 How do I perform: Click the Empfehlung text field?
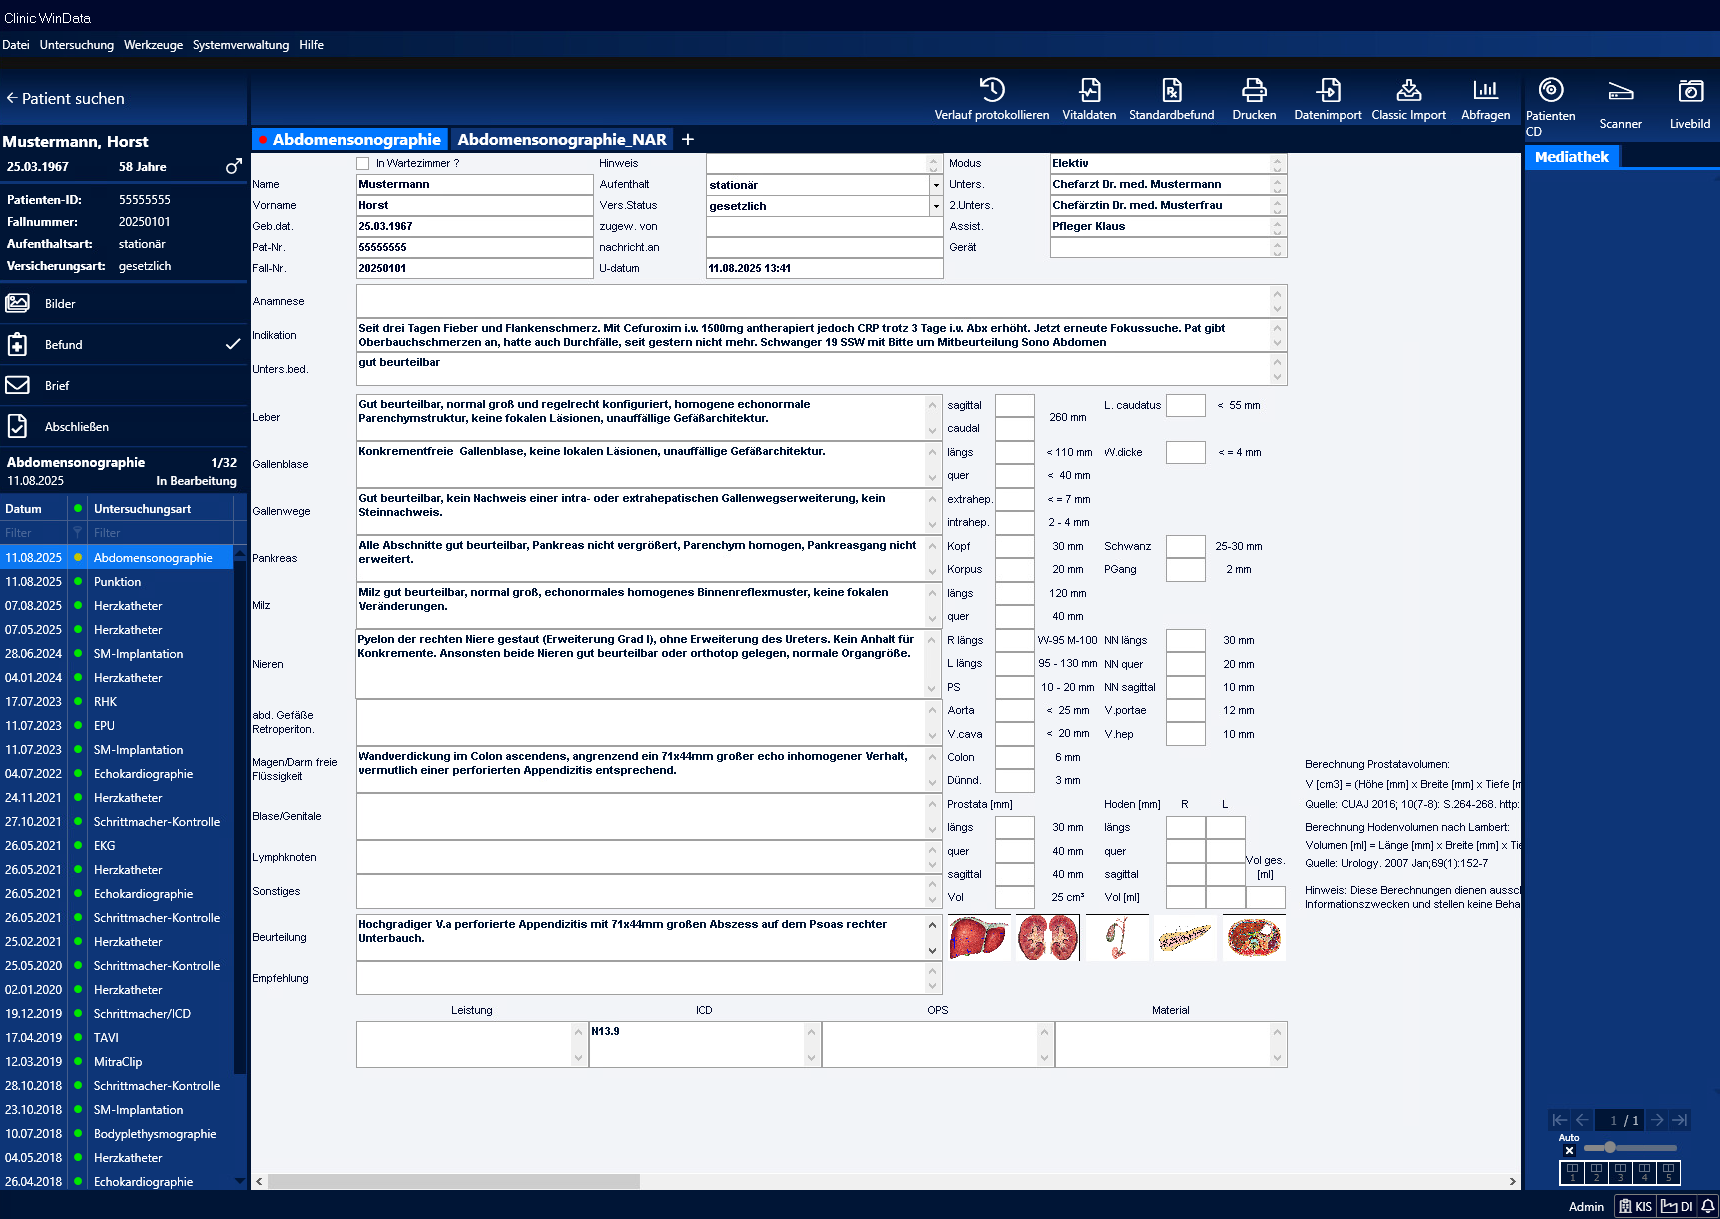coord(641,978)
